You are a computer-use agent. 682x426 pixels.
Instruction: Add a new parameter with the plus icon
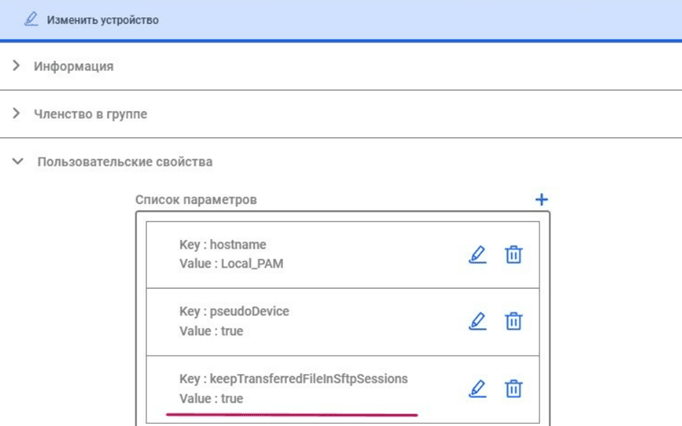(x=542, y=199)
